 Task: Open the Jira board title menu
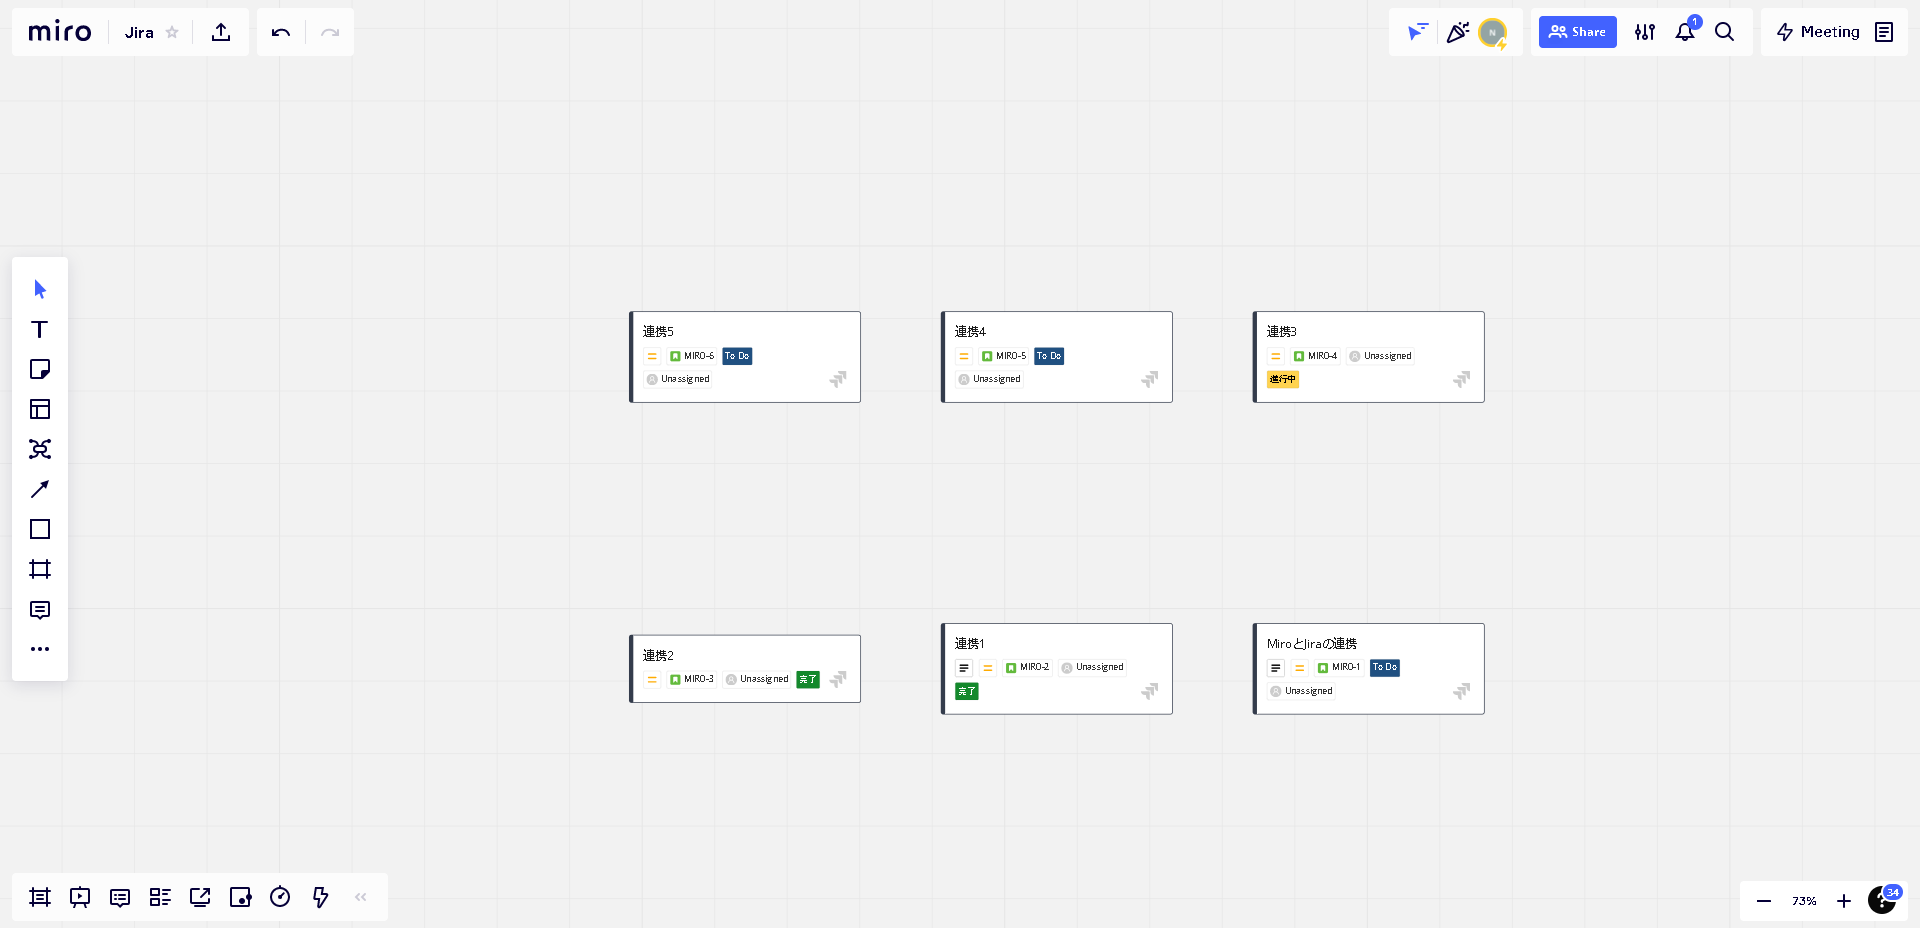[x=139, y=32]
